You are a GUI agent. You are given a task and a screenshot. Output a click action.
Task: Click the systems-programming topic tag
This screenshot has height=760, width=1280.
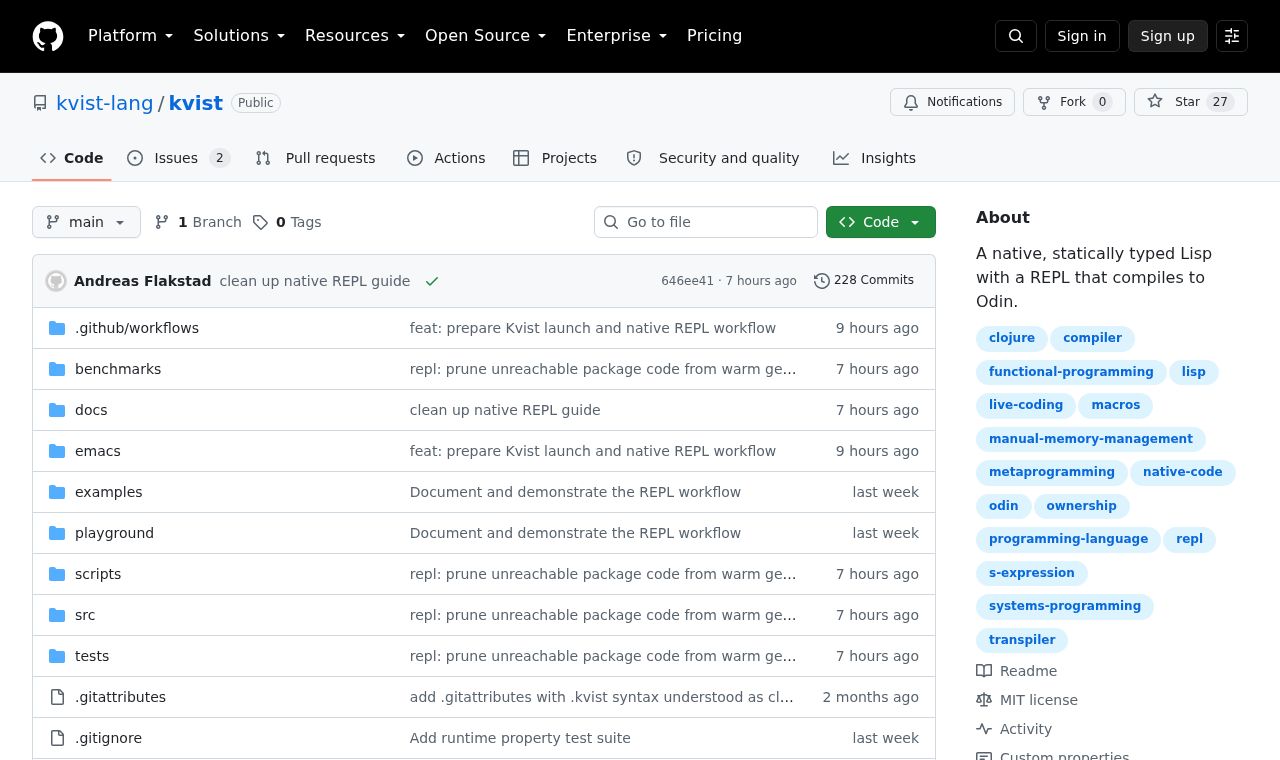pyautogui.click(x=1065, y=606)
